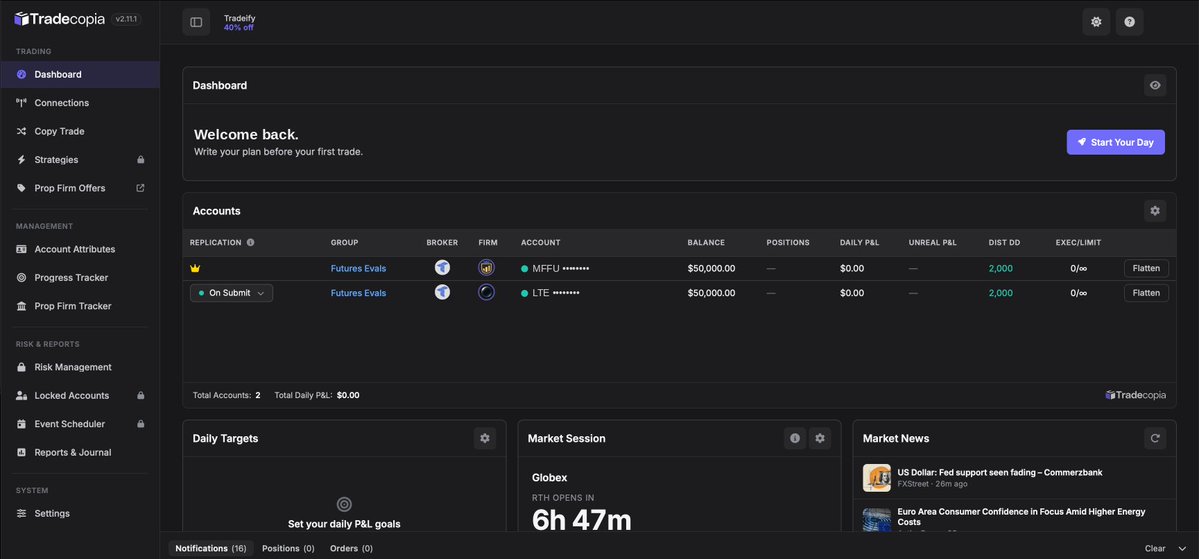The image size is (1199, 559).
Task: Open Event Scheduler page
Action: coord(80,424)
